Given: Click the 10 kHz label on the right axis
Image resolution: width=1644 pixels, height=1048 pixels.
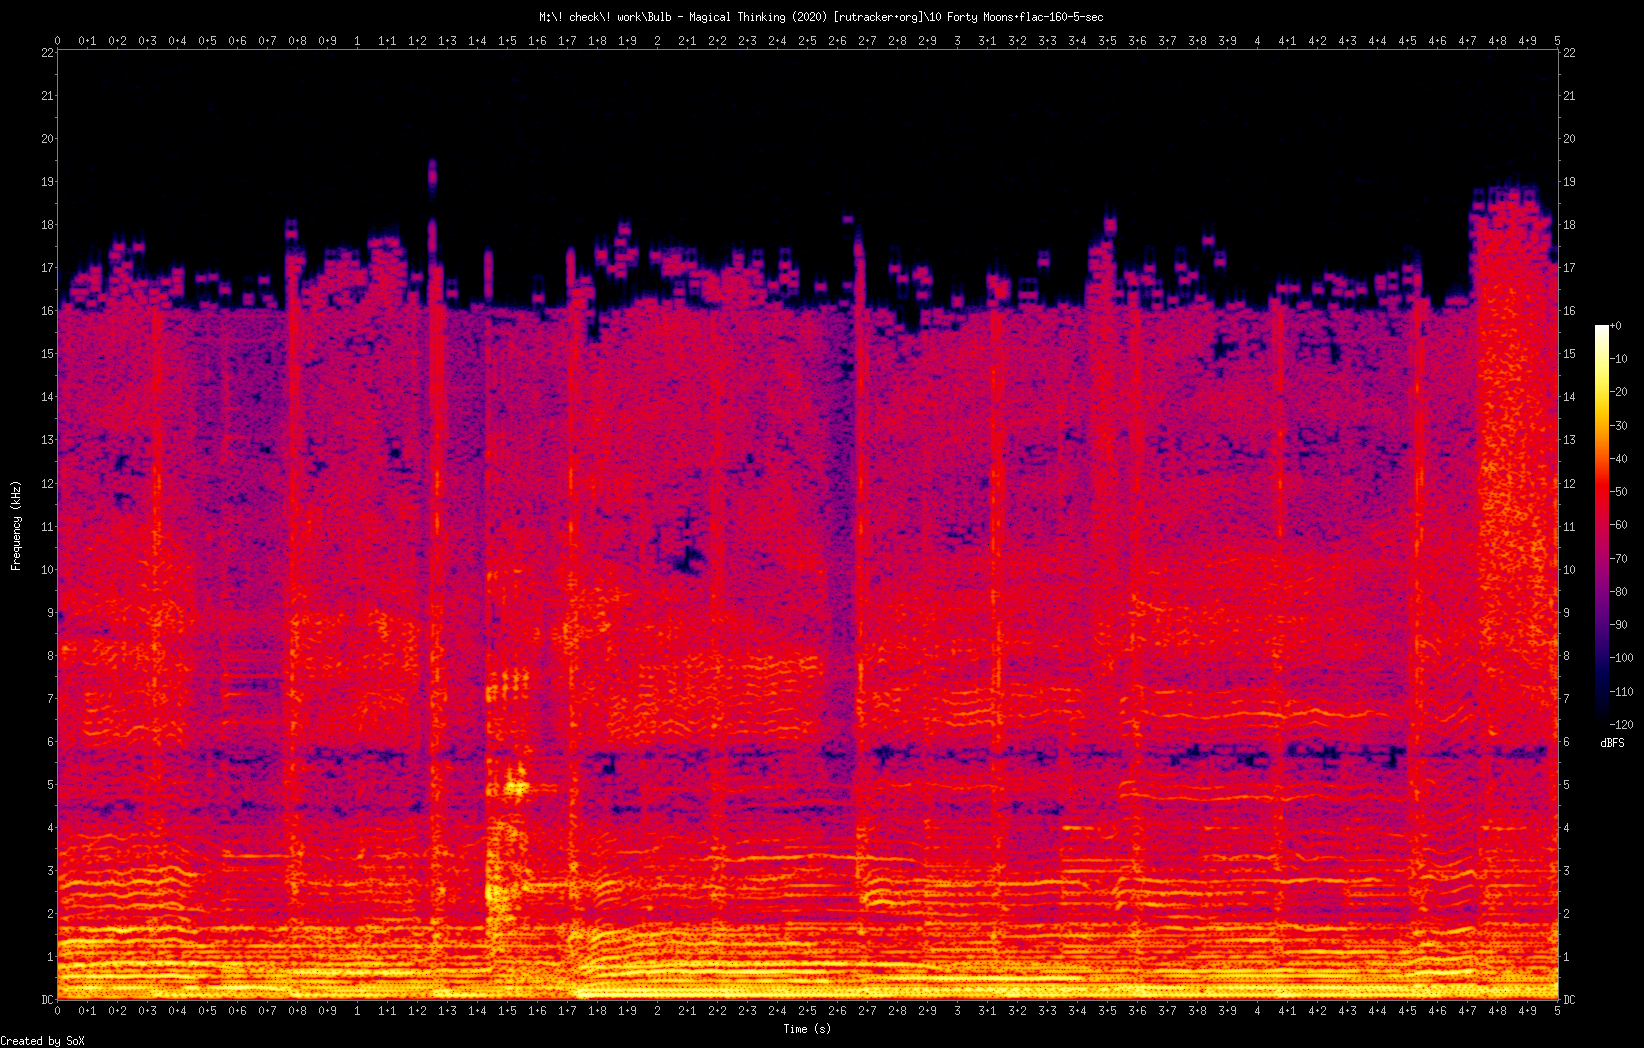Looking at the screenshot, I should 1568,569.
